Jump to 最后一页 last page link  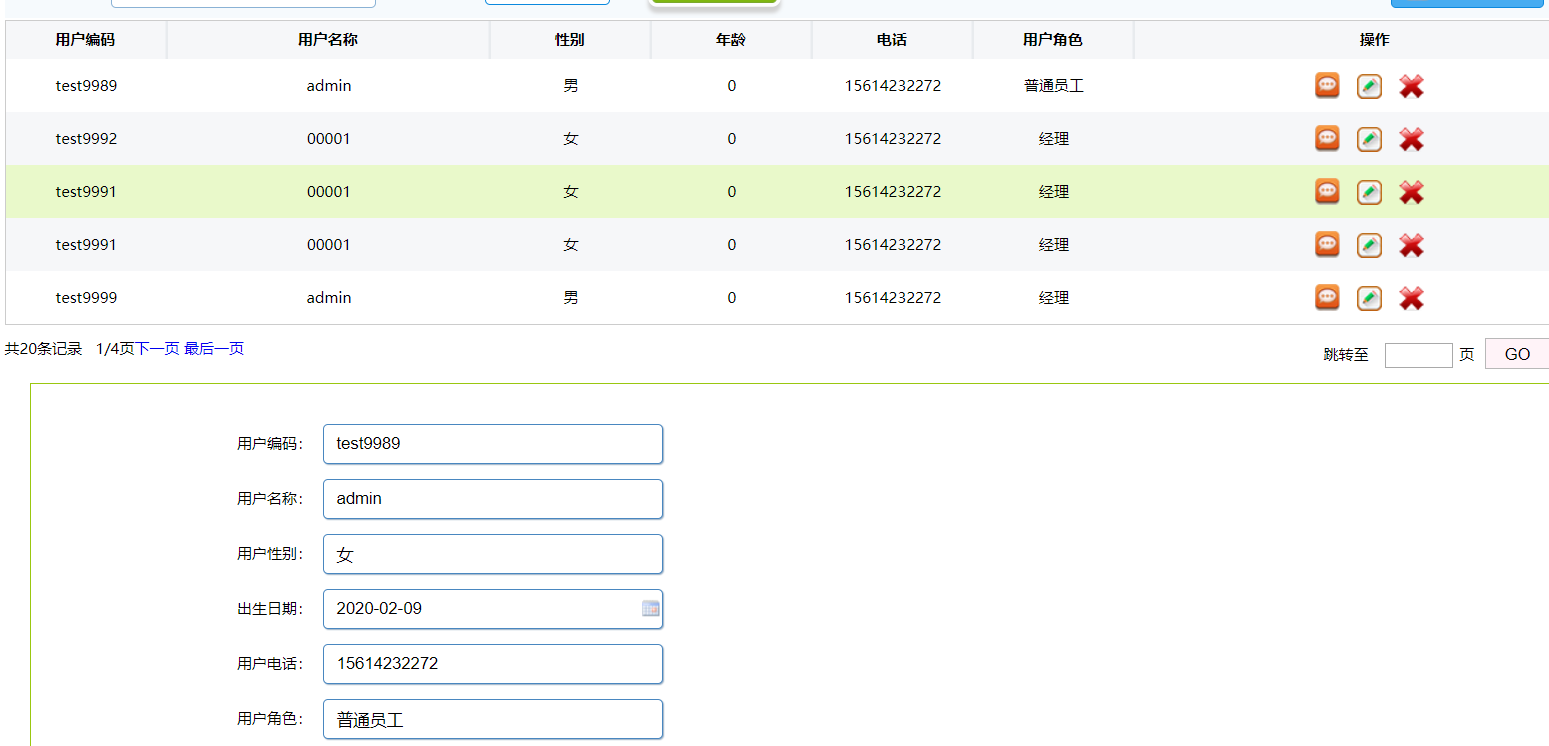point(214,349)
